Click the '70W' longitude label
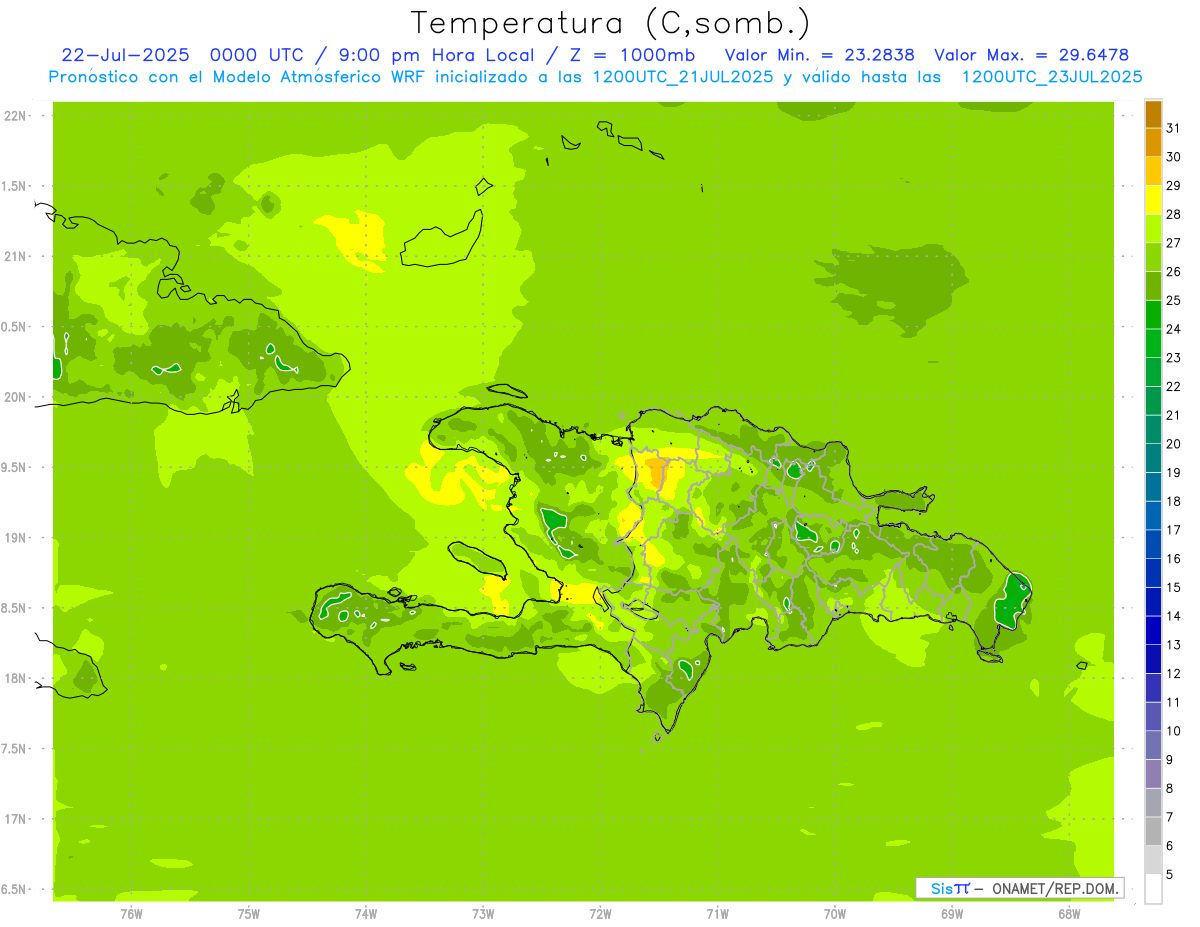 [834, 913]
